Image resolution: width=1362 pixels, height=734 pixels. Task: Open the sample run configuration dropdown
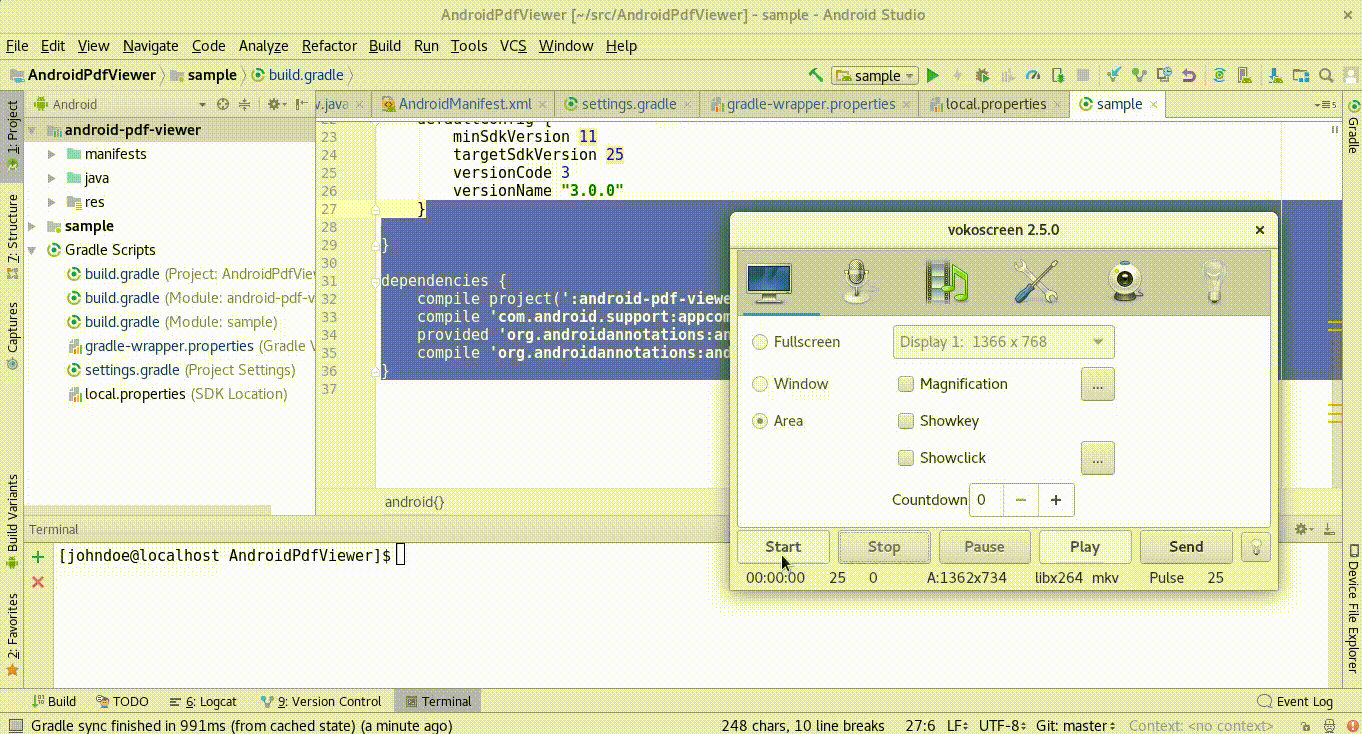click(875, 76)
